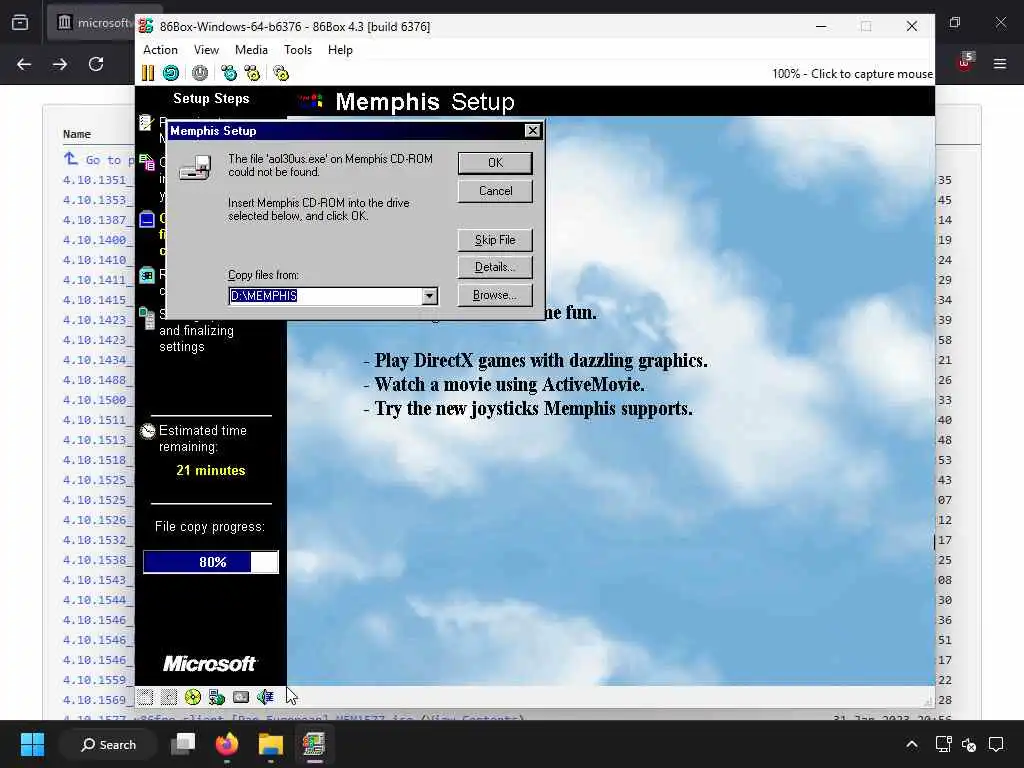Click the red extension icon with badge 5
This screenshot has width=1024, height=768.
(965, 62)
